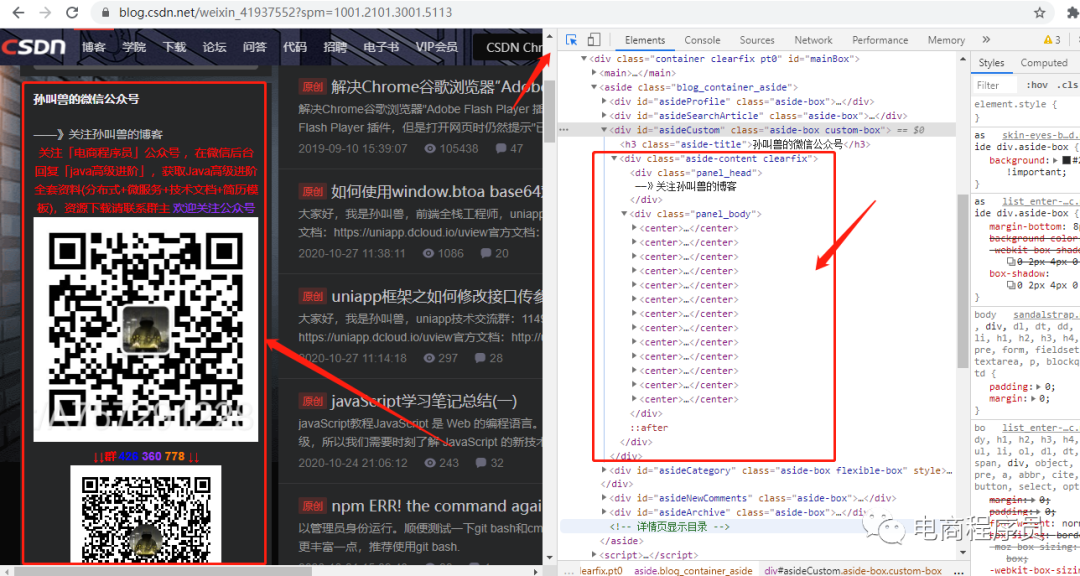This screenshot has width=1080, height=576.
Task: Click the browser forward arrow
Action: pyautogui.click(x=45, y=12)
